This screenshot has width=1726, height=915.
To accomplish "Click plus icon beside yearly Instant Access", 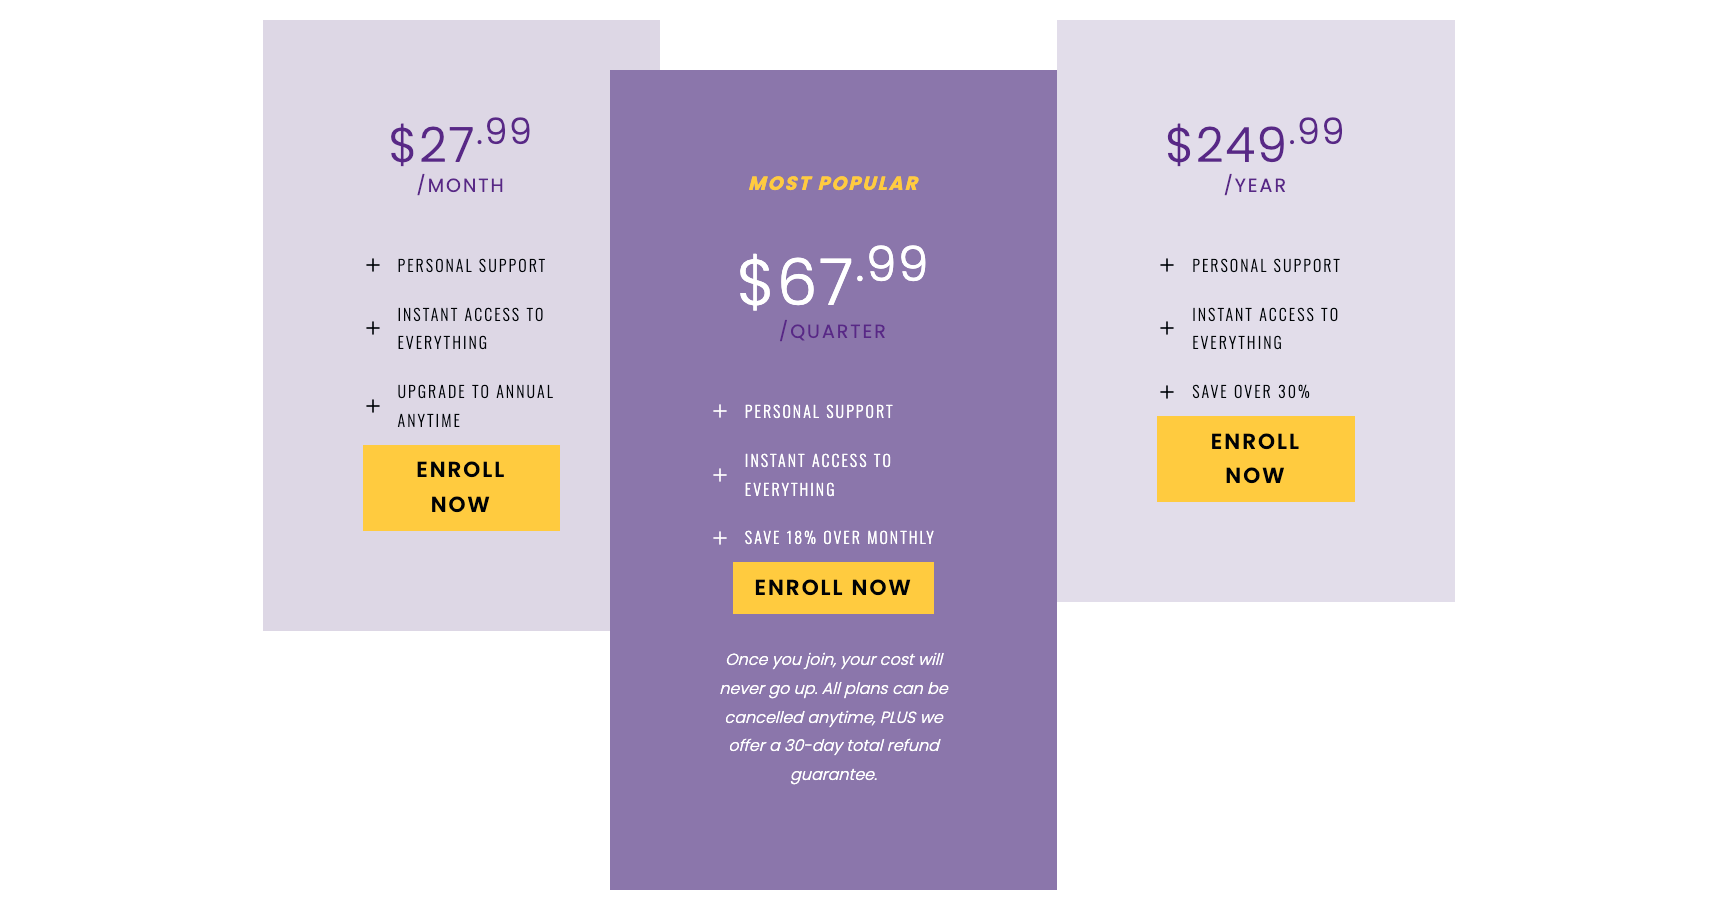I will [x=1167, y=328].
